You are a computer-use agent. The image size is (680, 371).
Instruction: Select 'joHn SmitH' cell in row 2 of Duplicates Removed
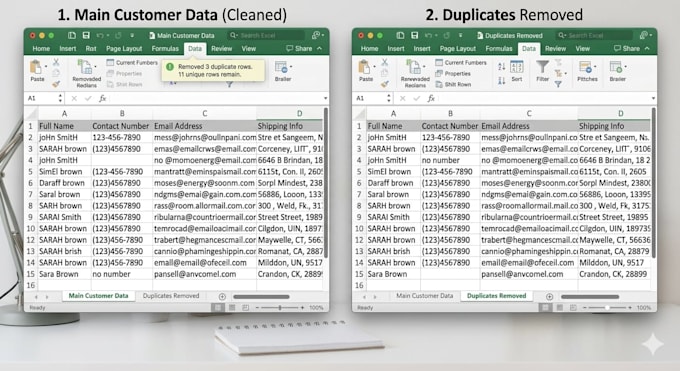click(393, 138)
